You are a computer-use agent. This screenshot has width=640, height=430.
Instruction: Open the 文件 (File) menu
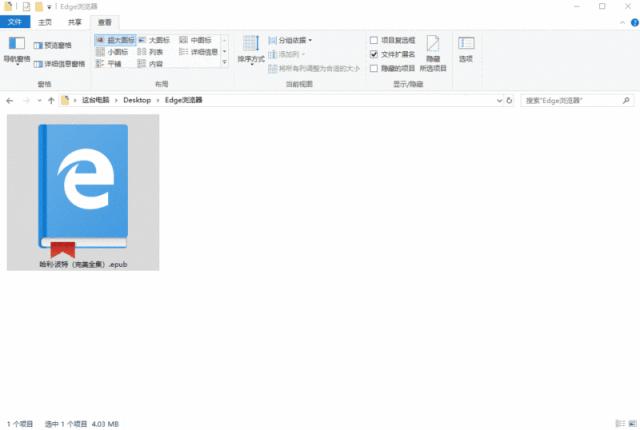point(15,22)
